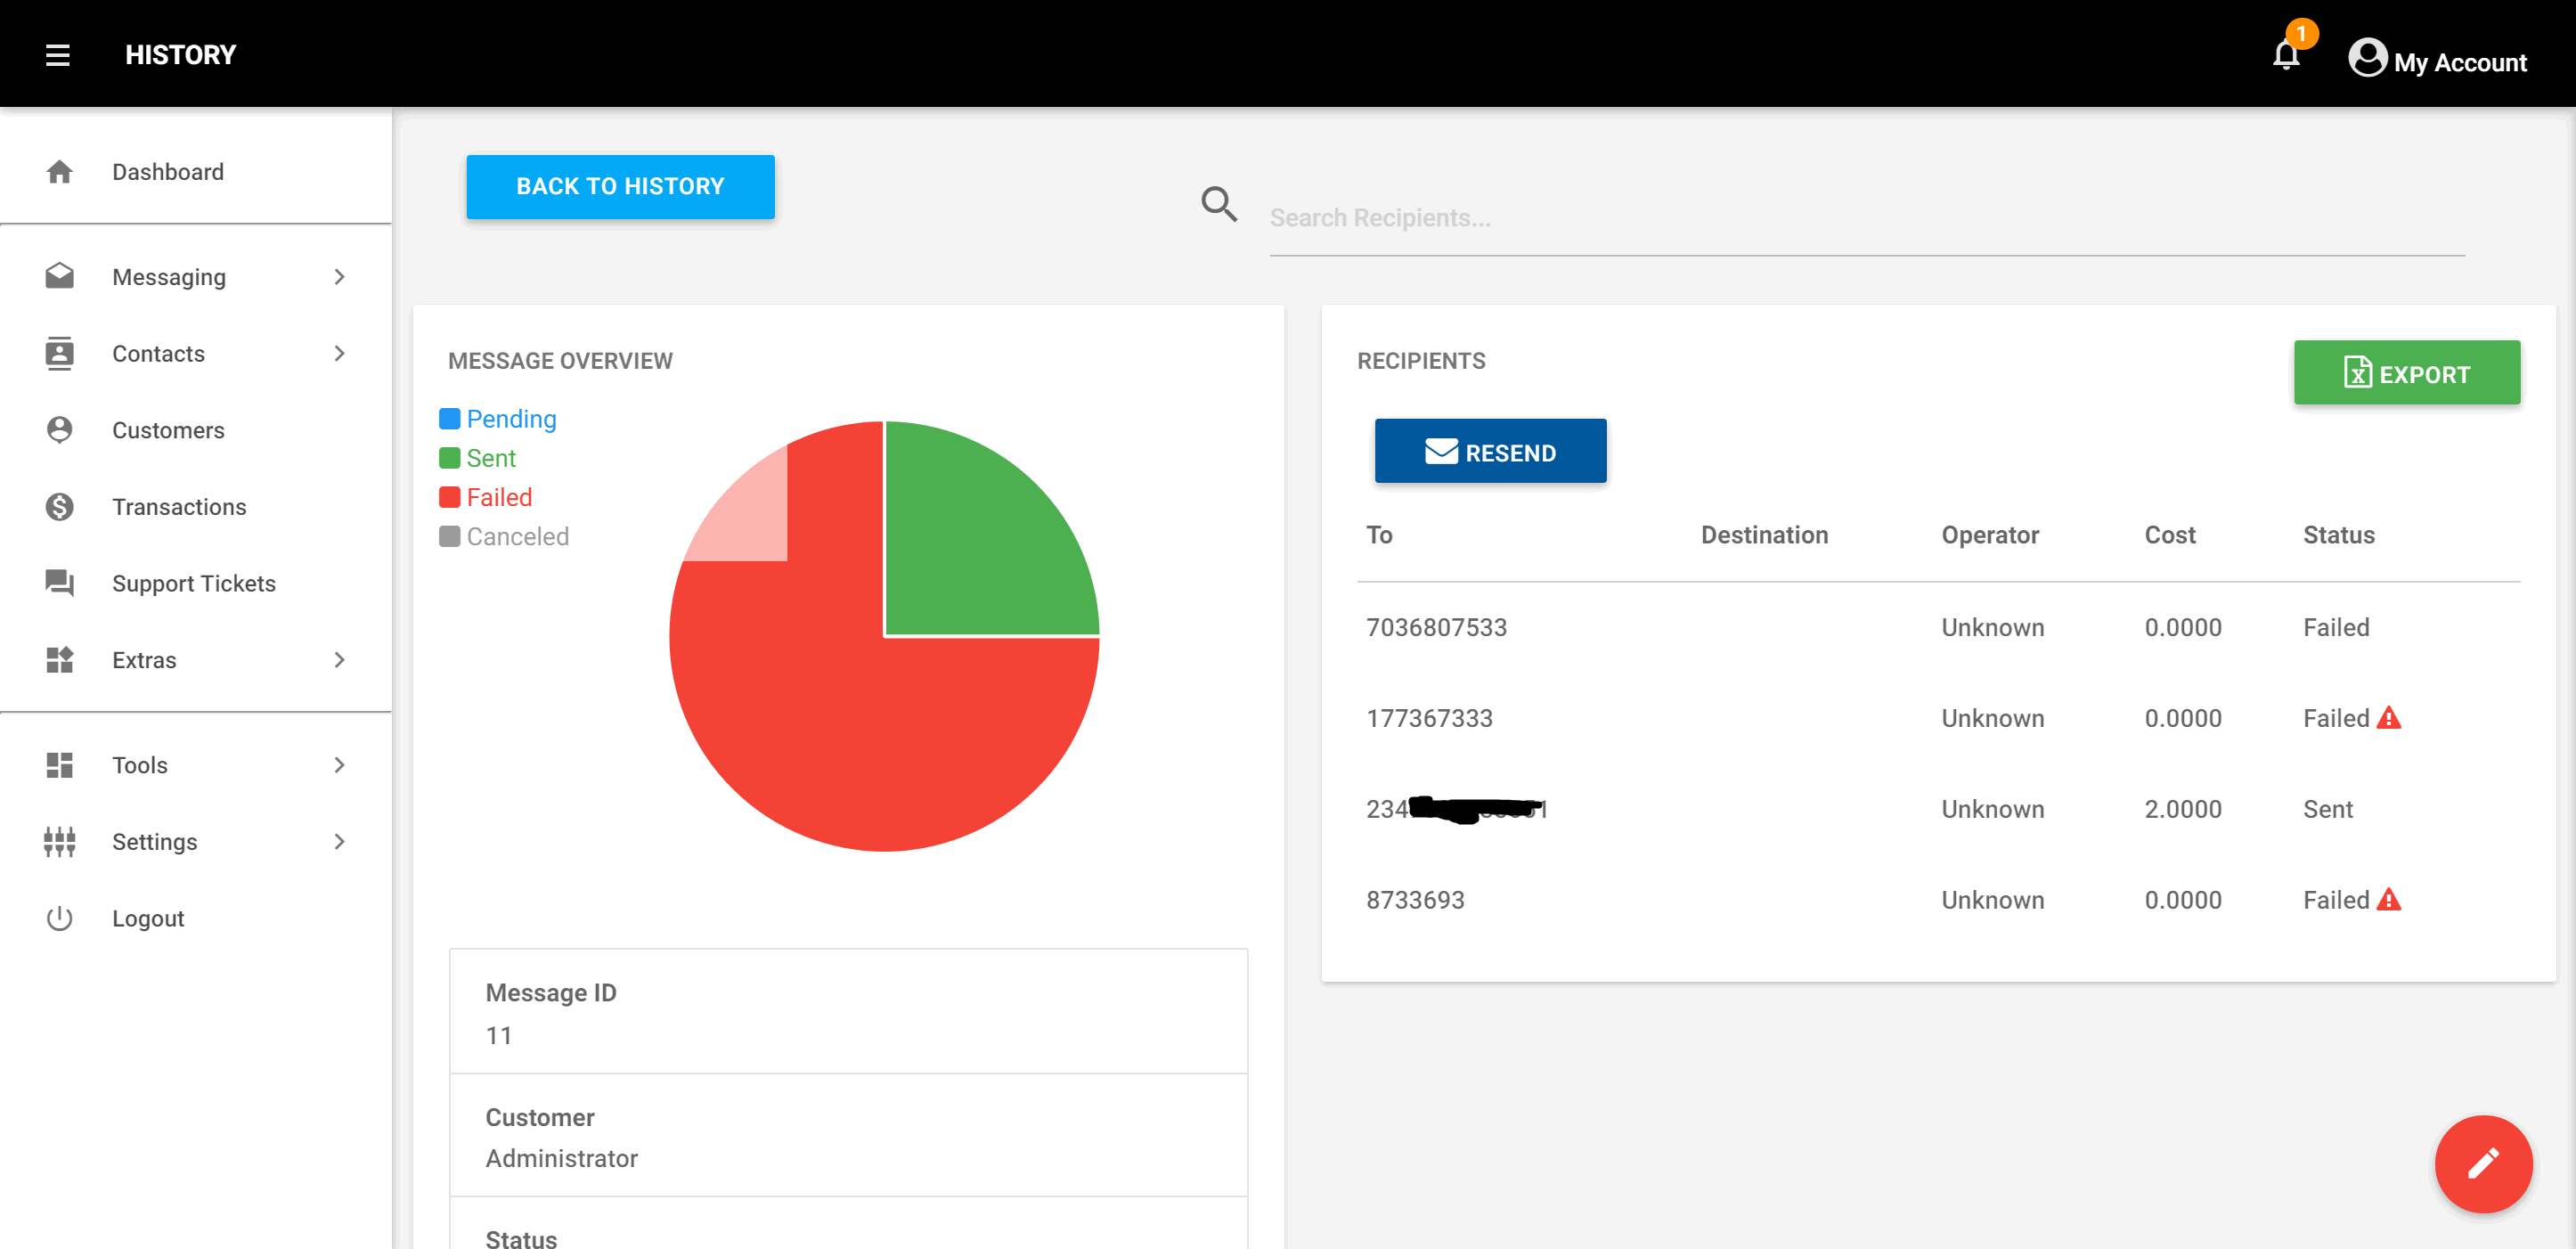Viewport: 2576px width, 1249px height.
Task: Click the Back to History button
Action: (620, 186)
